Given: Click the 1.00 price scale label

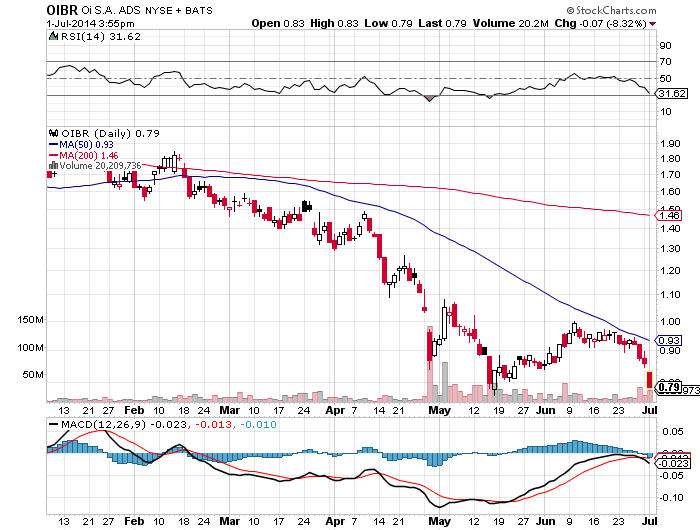Looking at the screenshot, I should click(671, 322).
